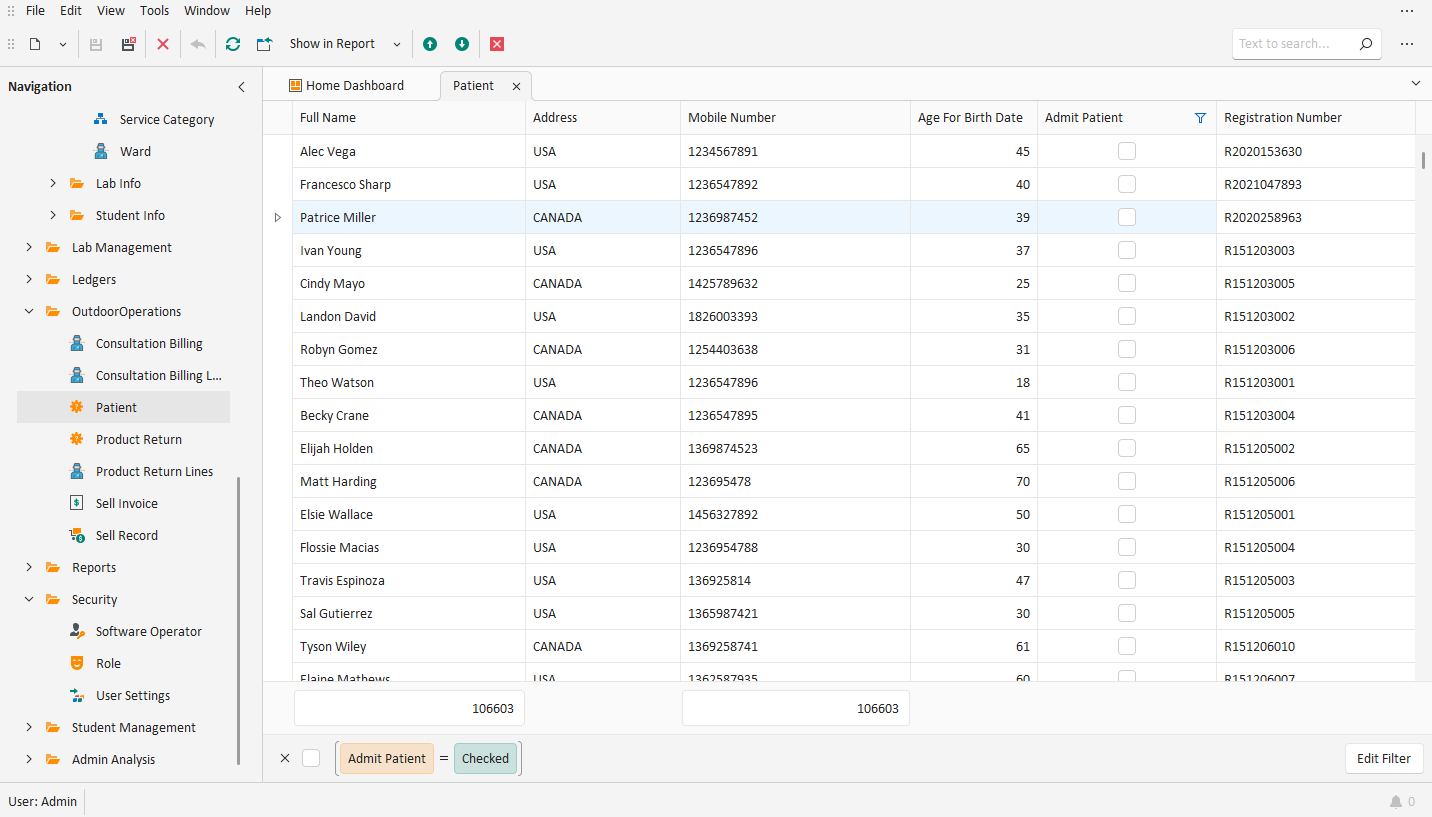Click the undo arrow in the toolbar
The height and width of the screenshot is (817, 1432).
[197, 44]
